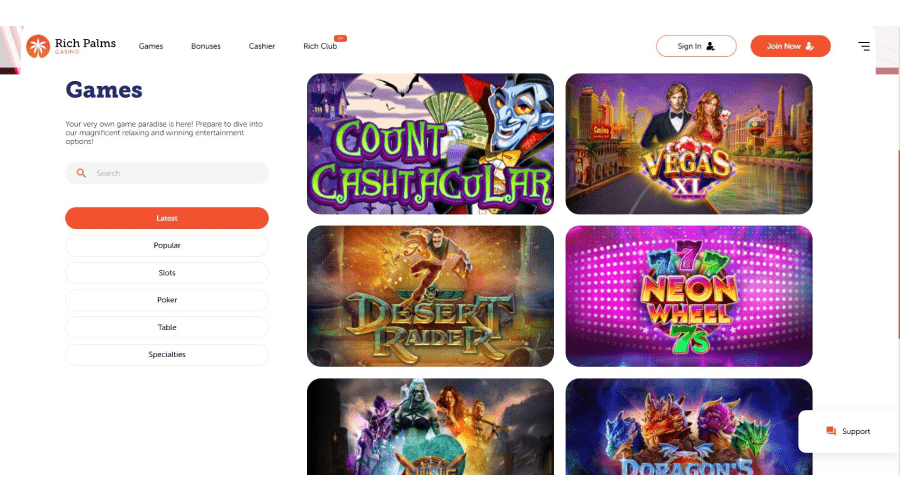
Task: Click the Rich Palms Casino palm logo
Action: [x=38, y=46]
